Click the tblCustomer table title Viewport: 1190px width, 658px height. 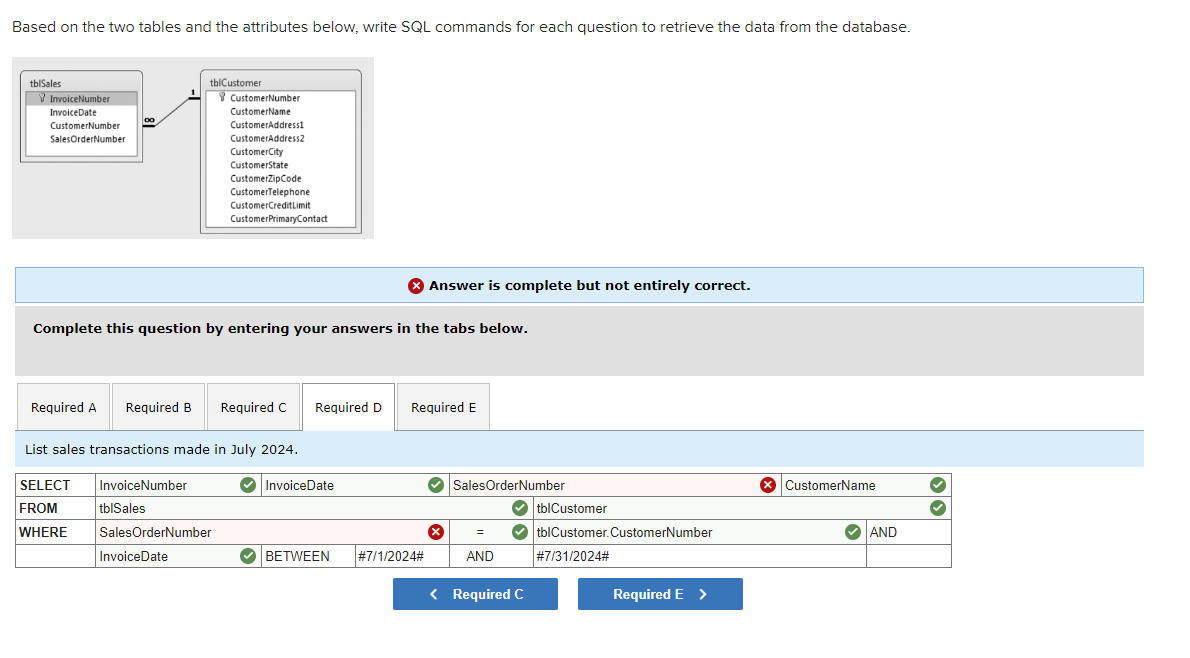[235, 83]
